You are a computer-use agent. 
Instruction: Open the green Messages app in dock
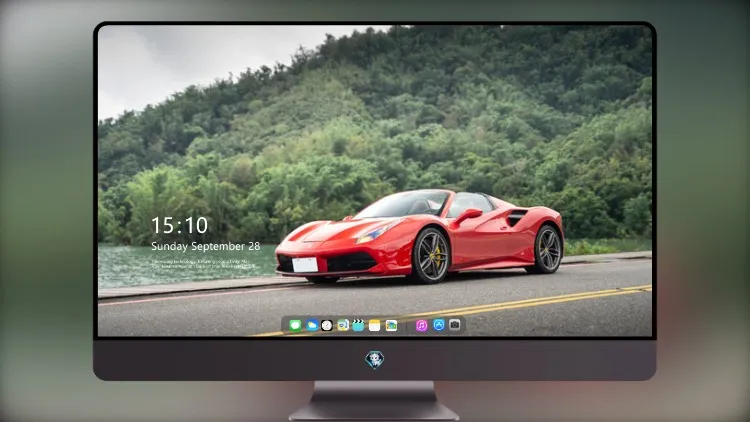(x=295, y=326)
